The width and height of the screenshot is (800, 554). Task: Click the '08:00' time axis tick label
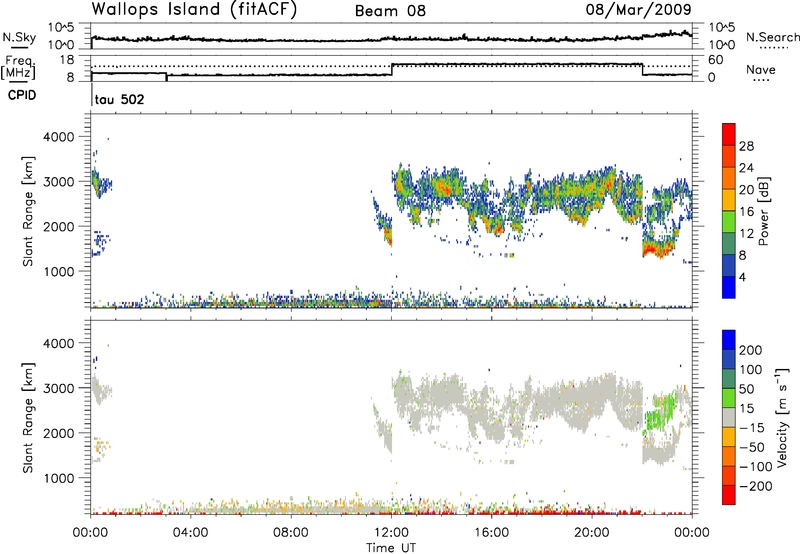pos(291,533)
